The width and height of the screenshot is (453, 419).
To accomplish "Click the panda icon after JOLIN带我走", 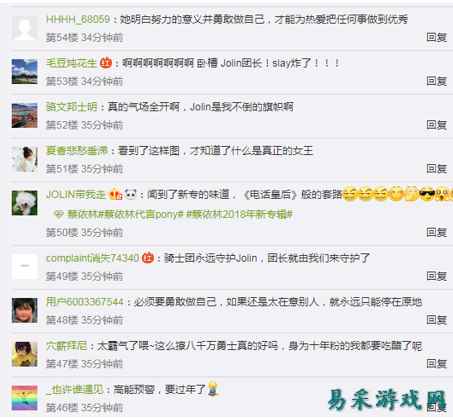I will click(x=131, y=194).
